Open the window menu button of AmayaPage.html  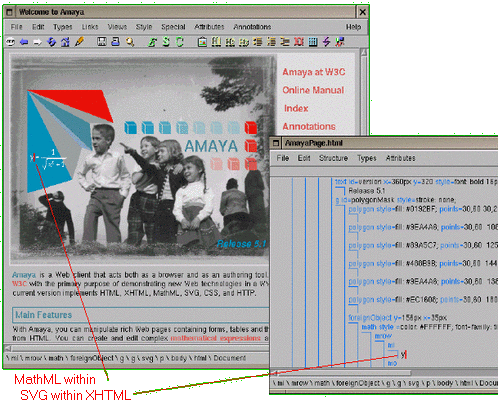(276, 143)
